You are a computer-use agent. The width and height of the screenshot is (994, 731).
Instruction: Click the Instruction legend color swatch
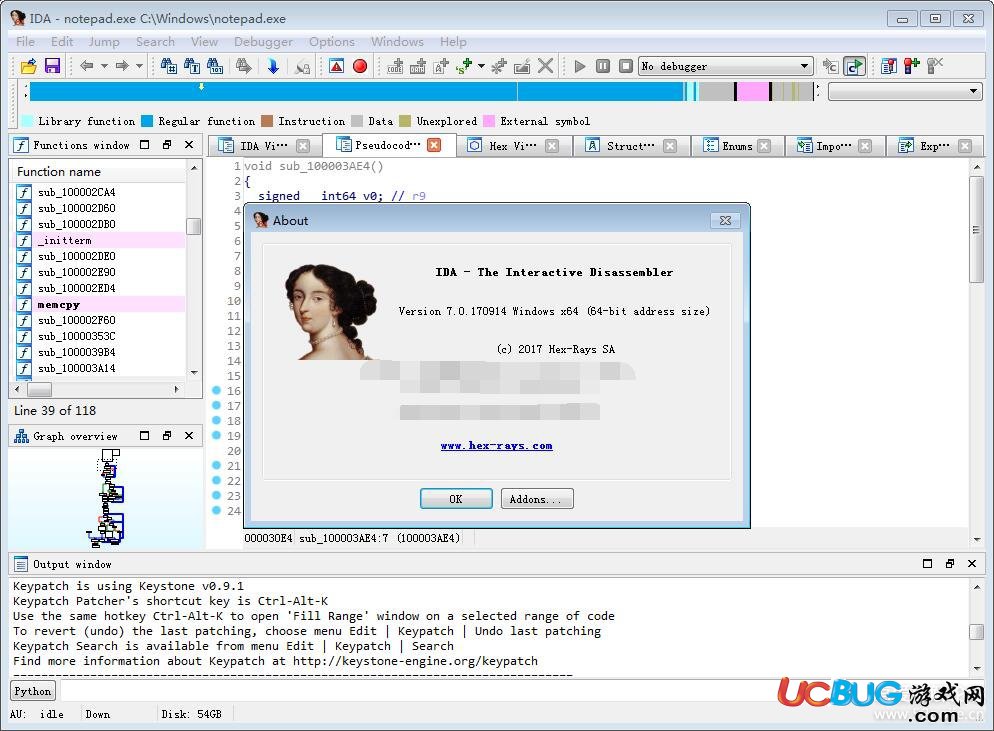point(267,121)
